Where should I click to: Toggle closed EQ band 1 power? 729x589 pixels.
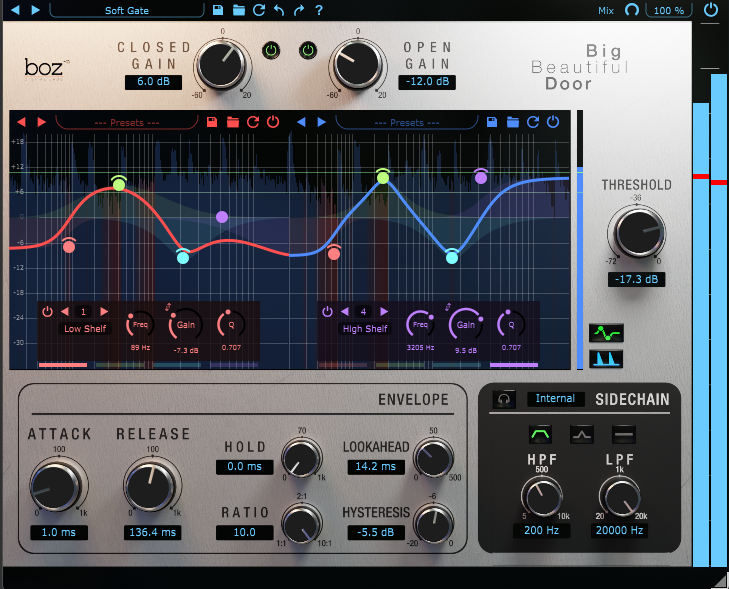(47, 311)
